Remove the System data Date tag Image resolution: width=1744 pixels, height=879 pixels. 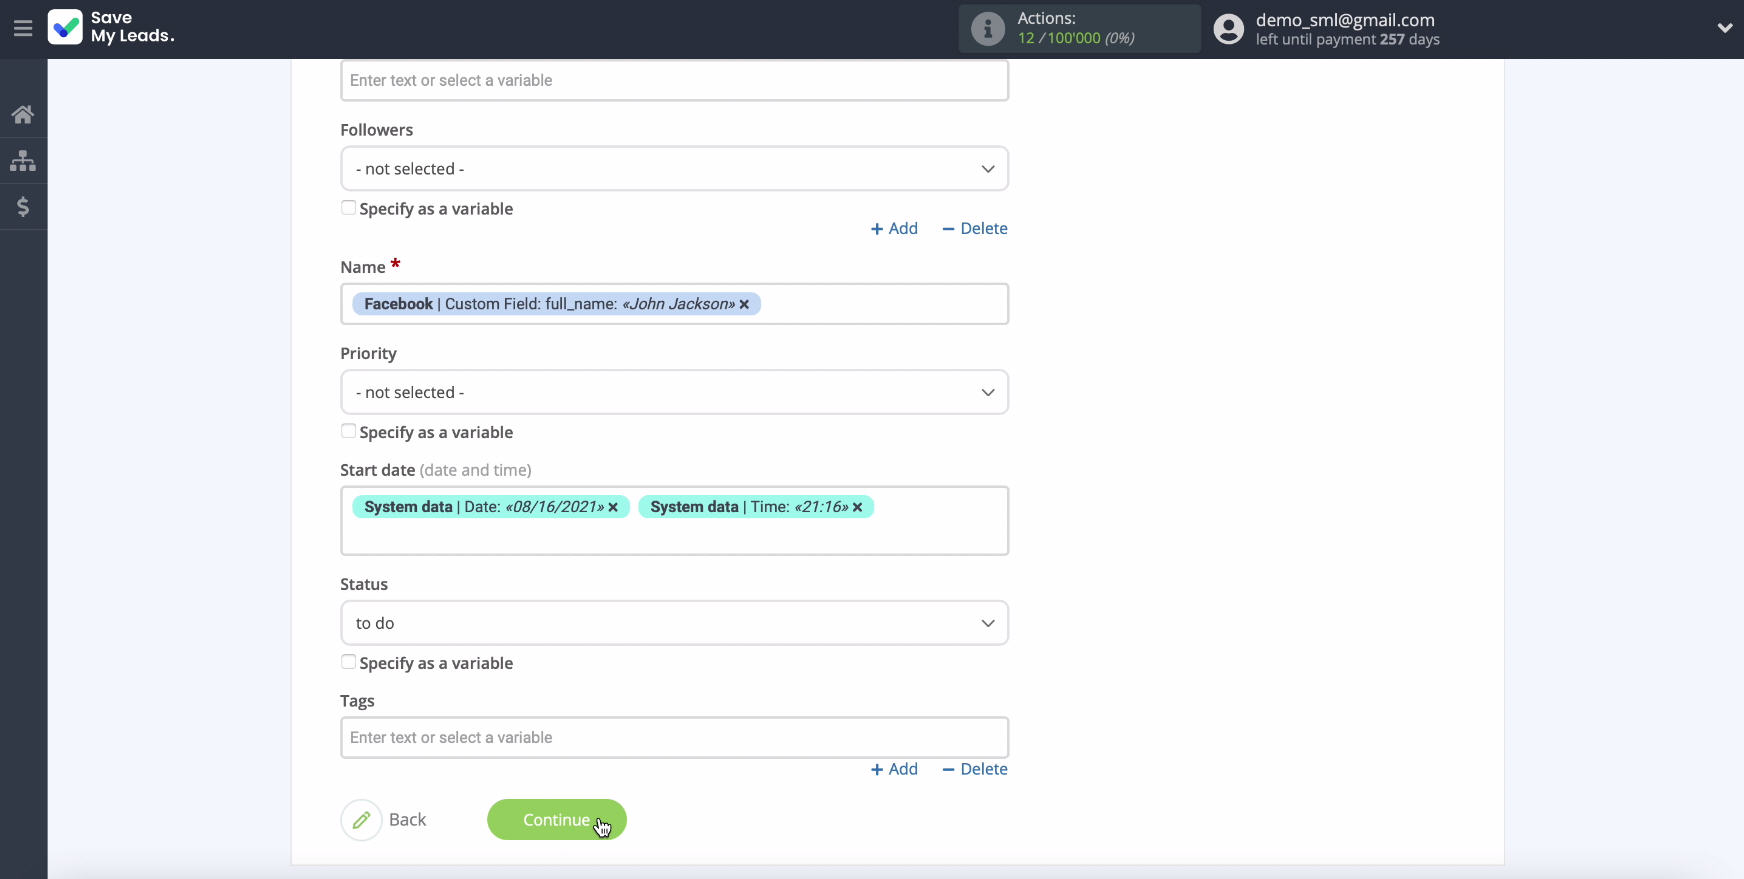(x=613, y=508)
